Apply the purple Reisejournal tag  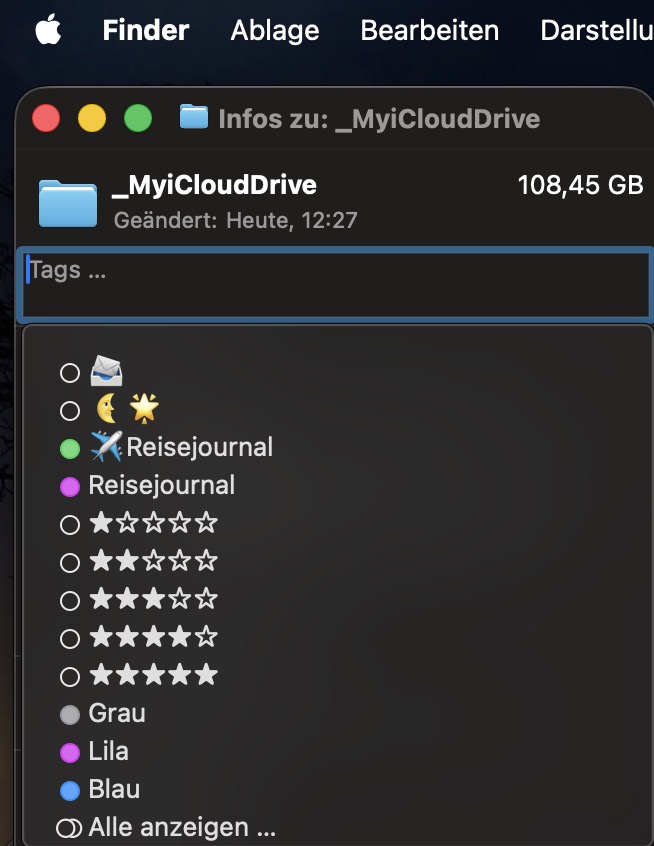coord(147,485)
